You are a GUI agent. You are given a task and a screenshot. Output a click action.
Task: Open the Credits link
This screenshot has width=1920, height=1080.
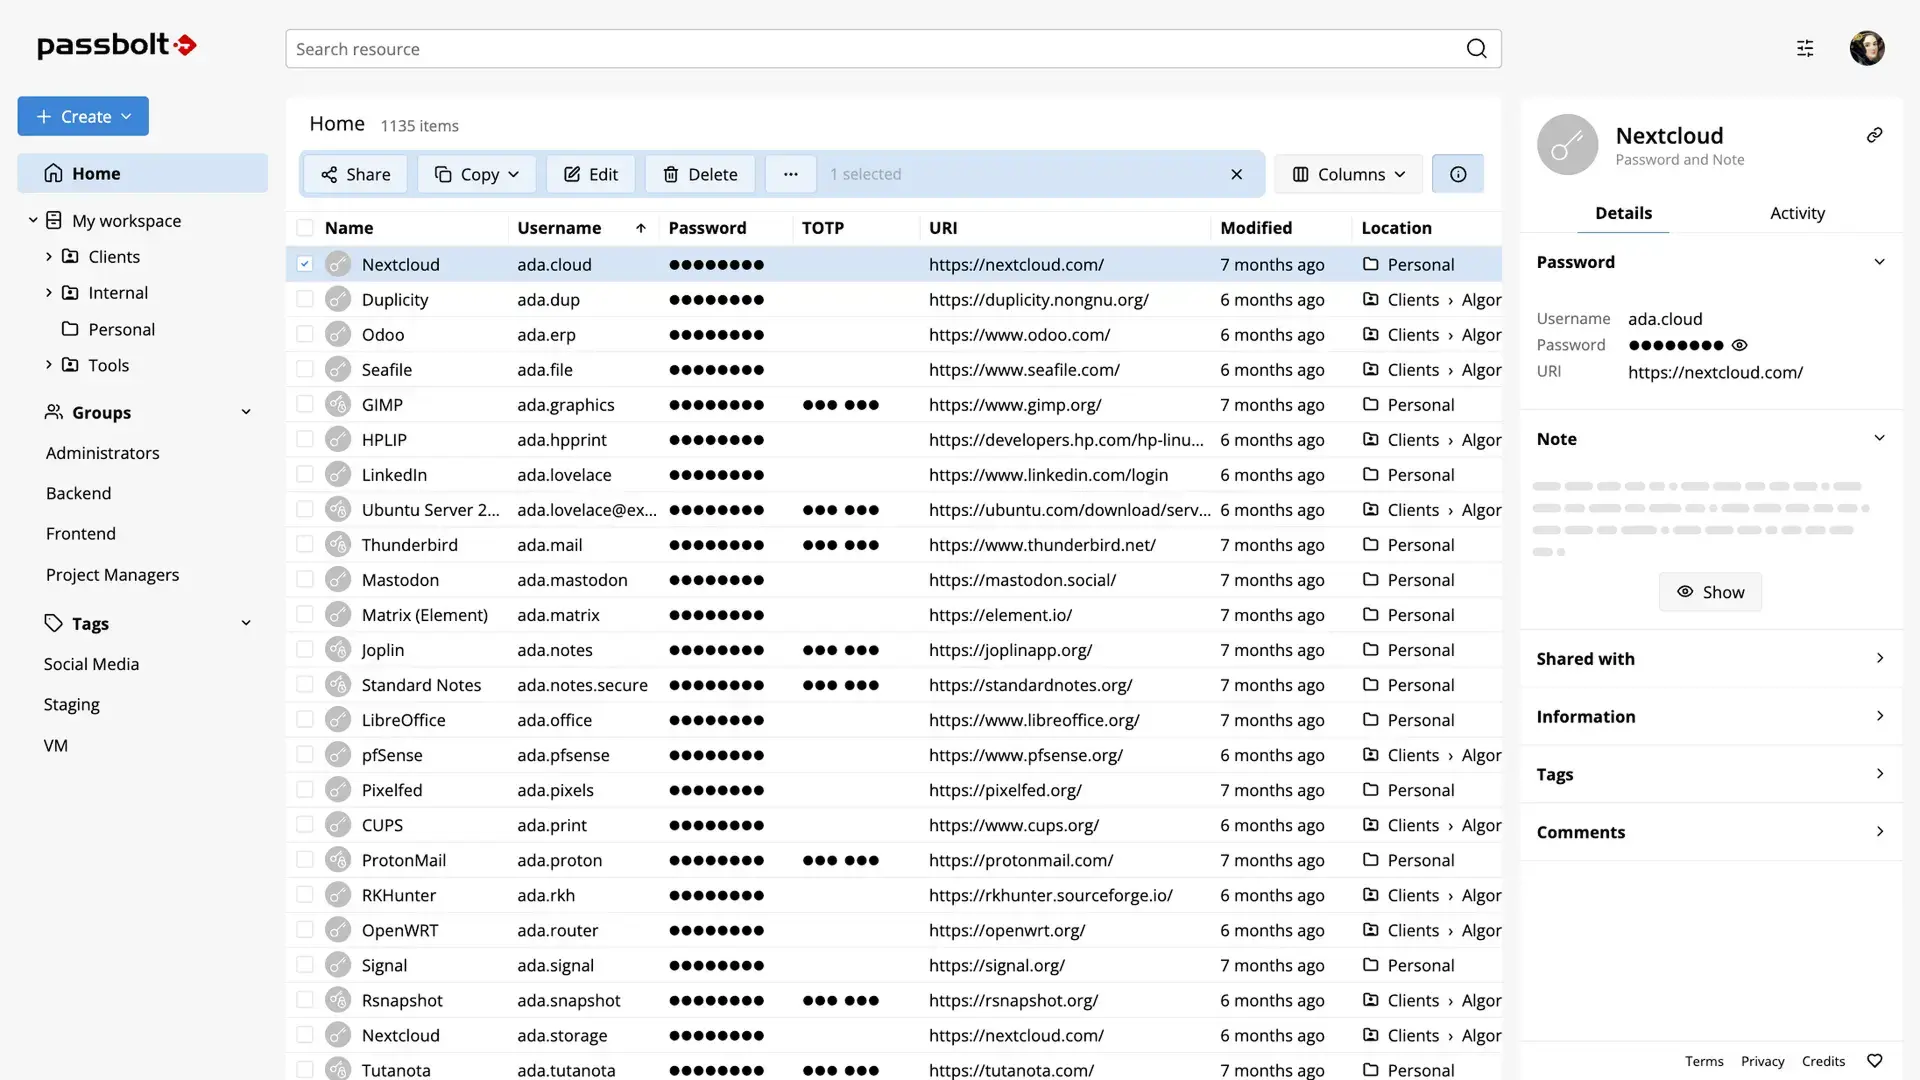coord(1823,1061)
